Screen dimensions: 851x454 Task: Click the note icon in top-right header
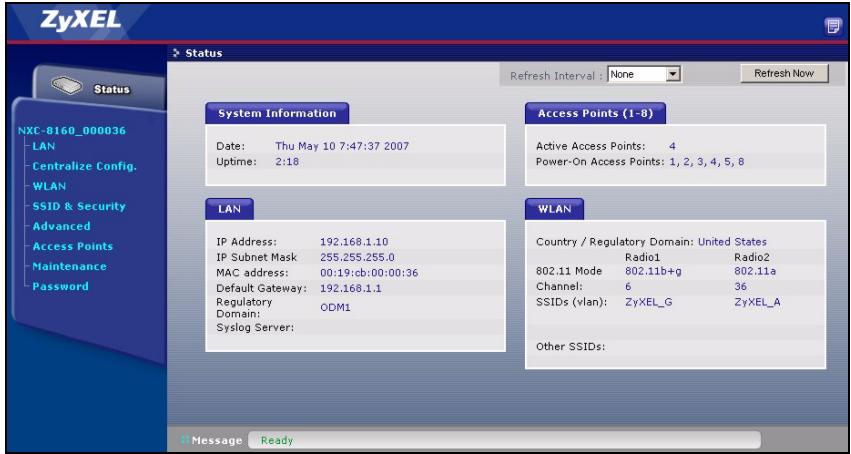pos(831,26)
